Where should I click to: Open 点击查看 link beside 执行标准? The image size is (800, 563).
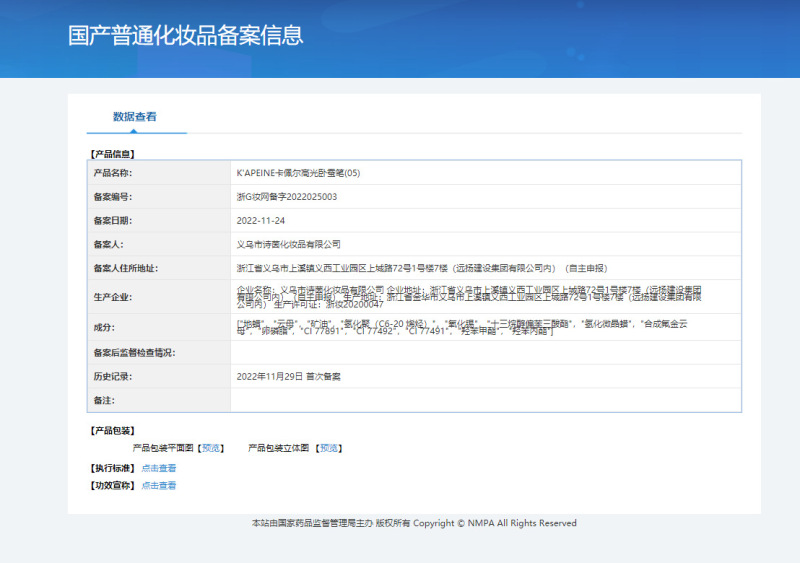[x=158, y=467]
